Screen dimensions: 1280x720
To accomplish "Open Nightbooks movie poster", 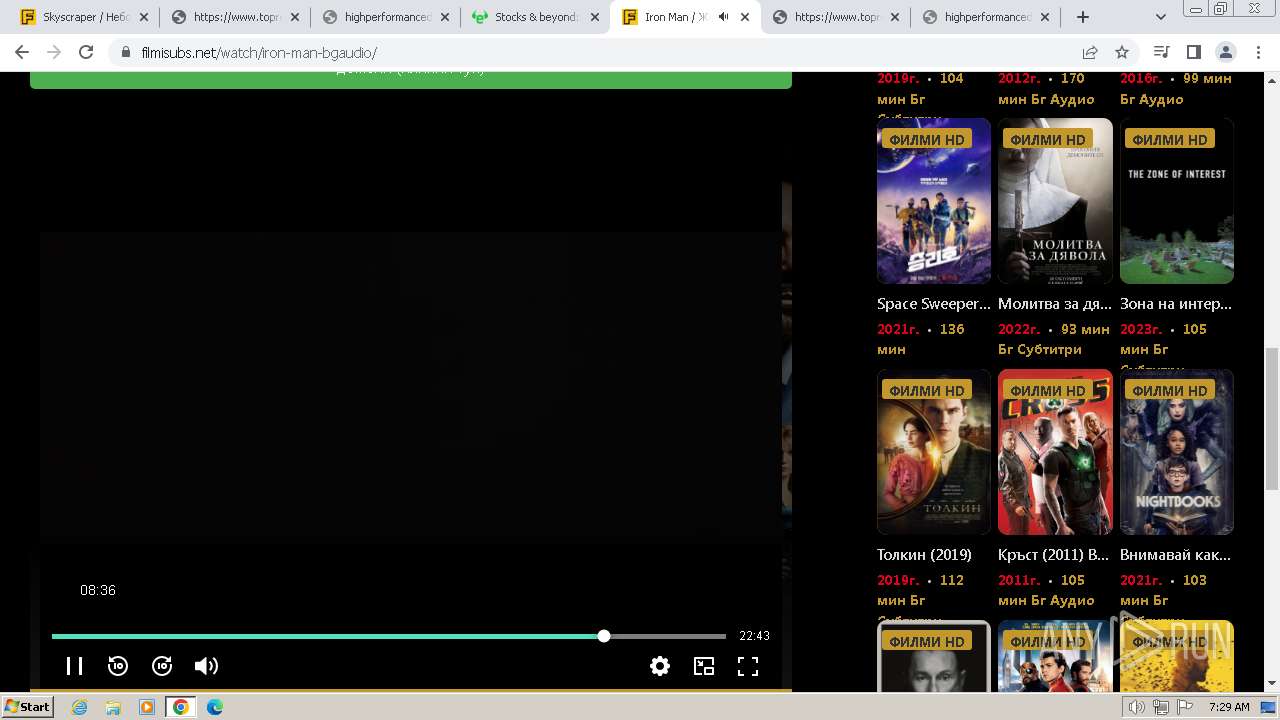I will coord(1177,452).
